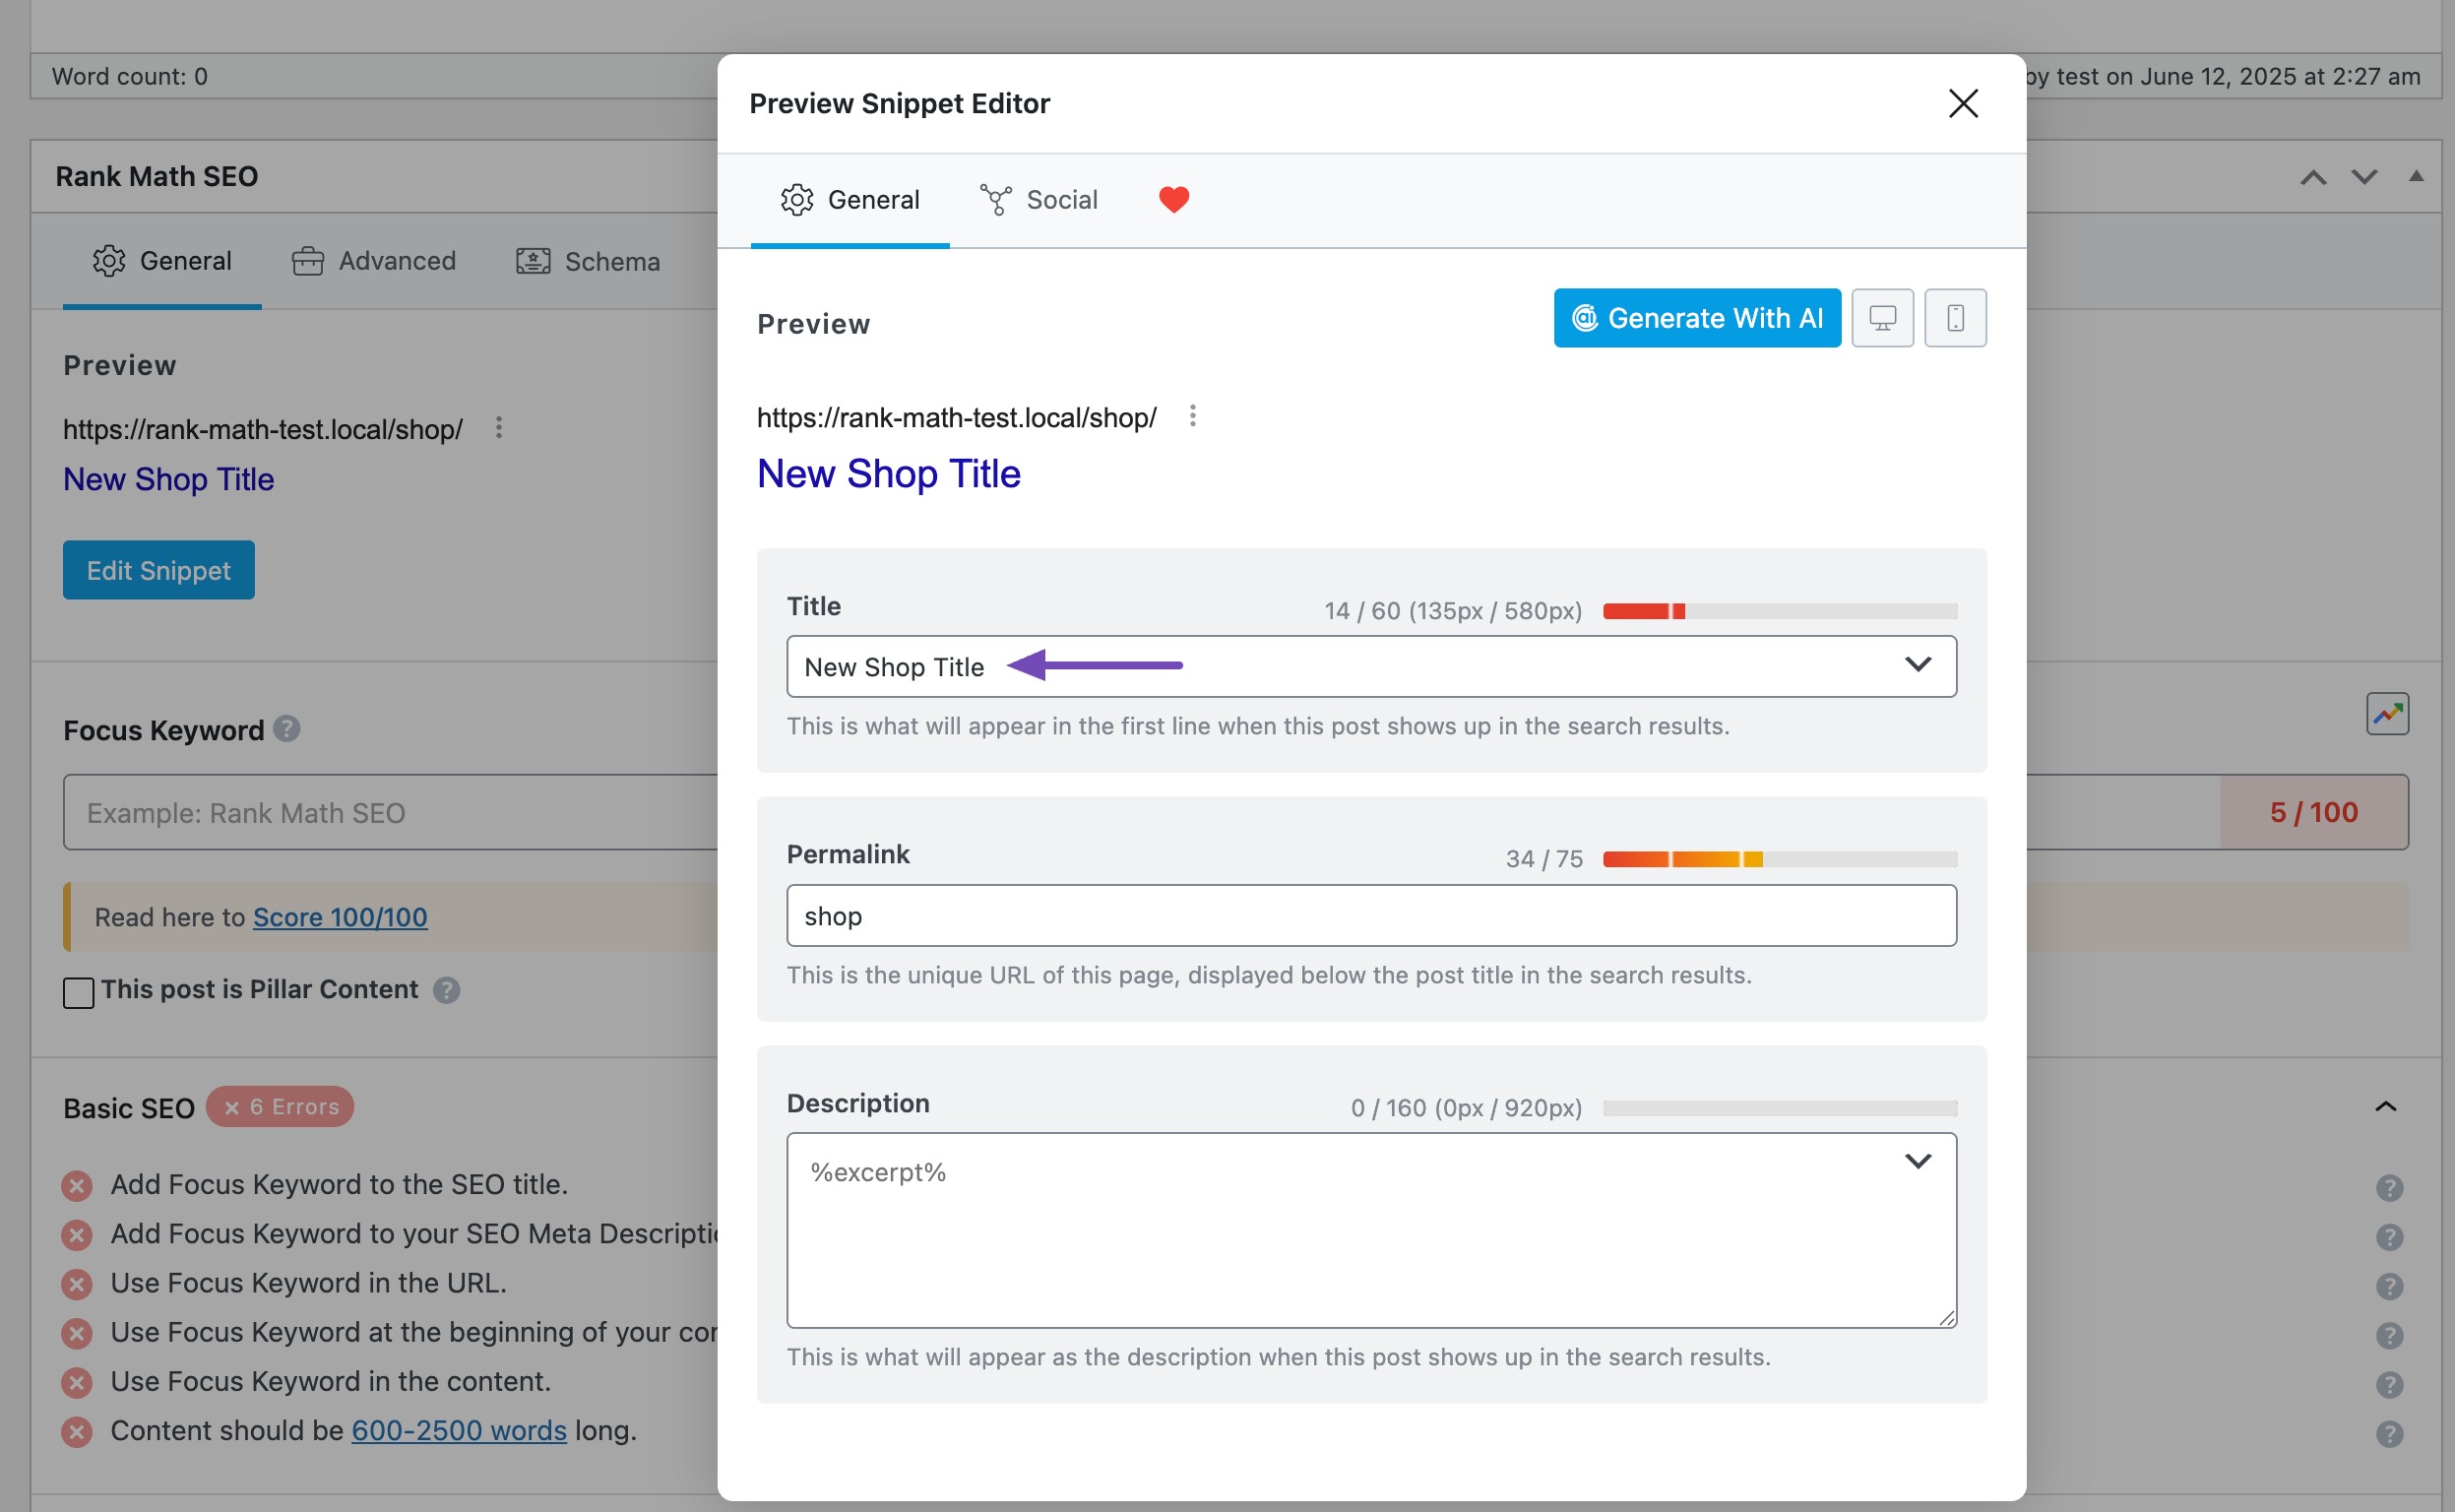Screen dimensions: 2455x1512
Task: Check This post is Pillar Content
Action: coord(79,992)
